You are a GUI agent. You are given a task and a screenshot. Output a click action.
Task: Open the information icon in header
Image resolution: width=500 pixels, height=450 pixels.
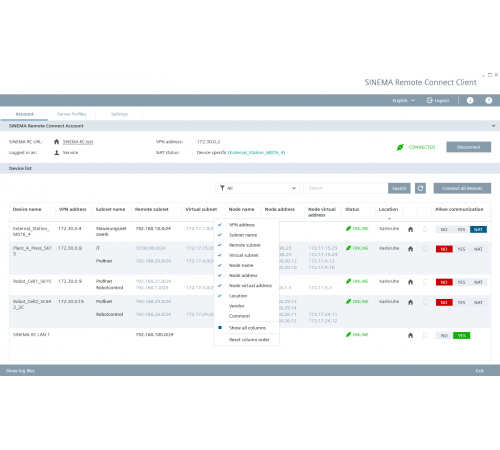470,100
